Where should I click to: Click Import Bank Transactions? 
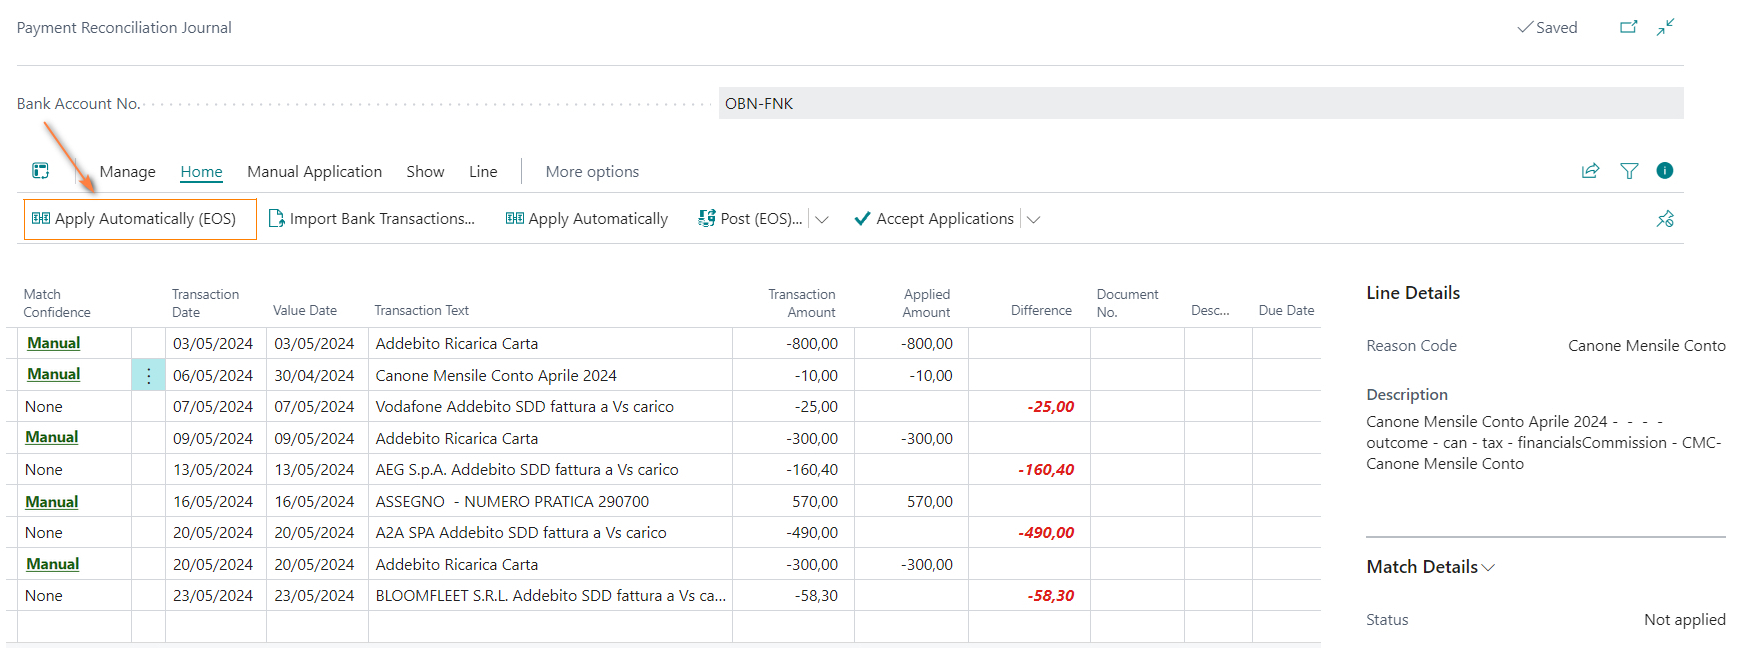tap(372, 219)
